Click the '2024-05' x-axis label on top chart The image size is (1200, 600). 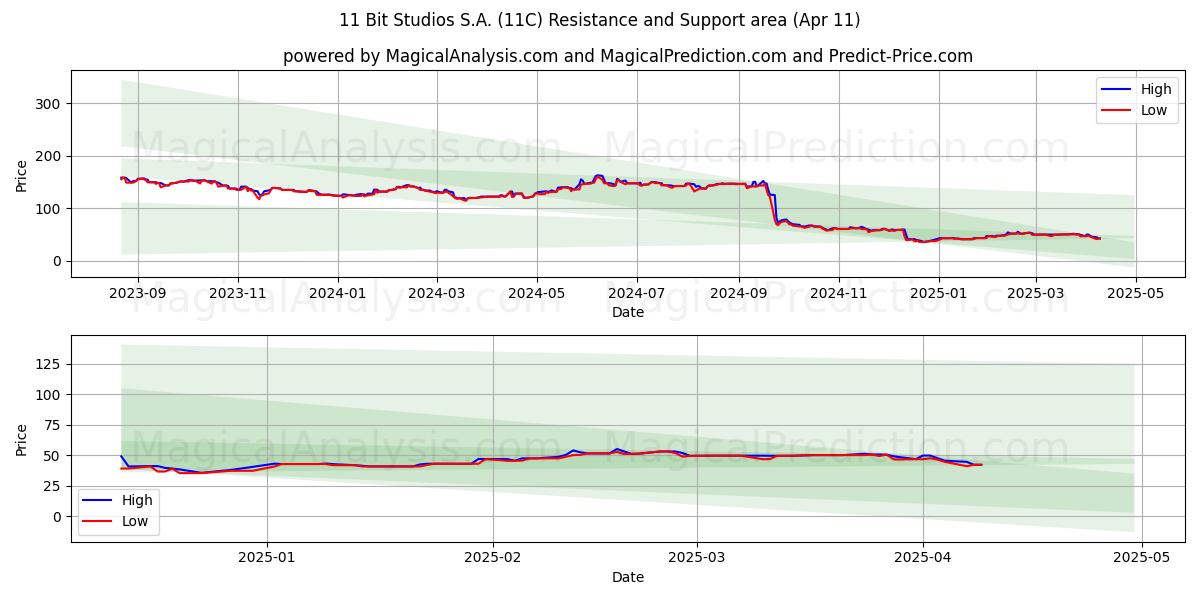[536, 293]
